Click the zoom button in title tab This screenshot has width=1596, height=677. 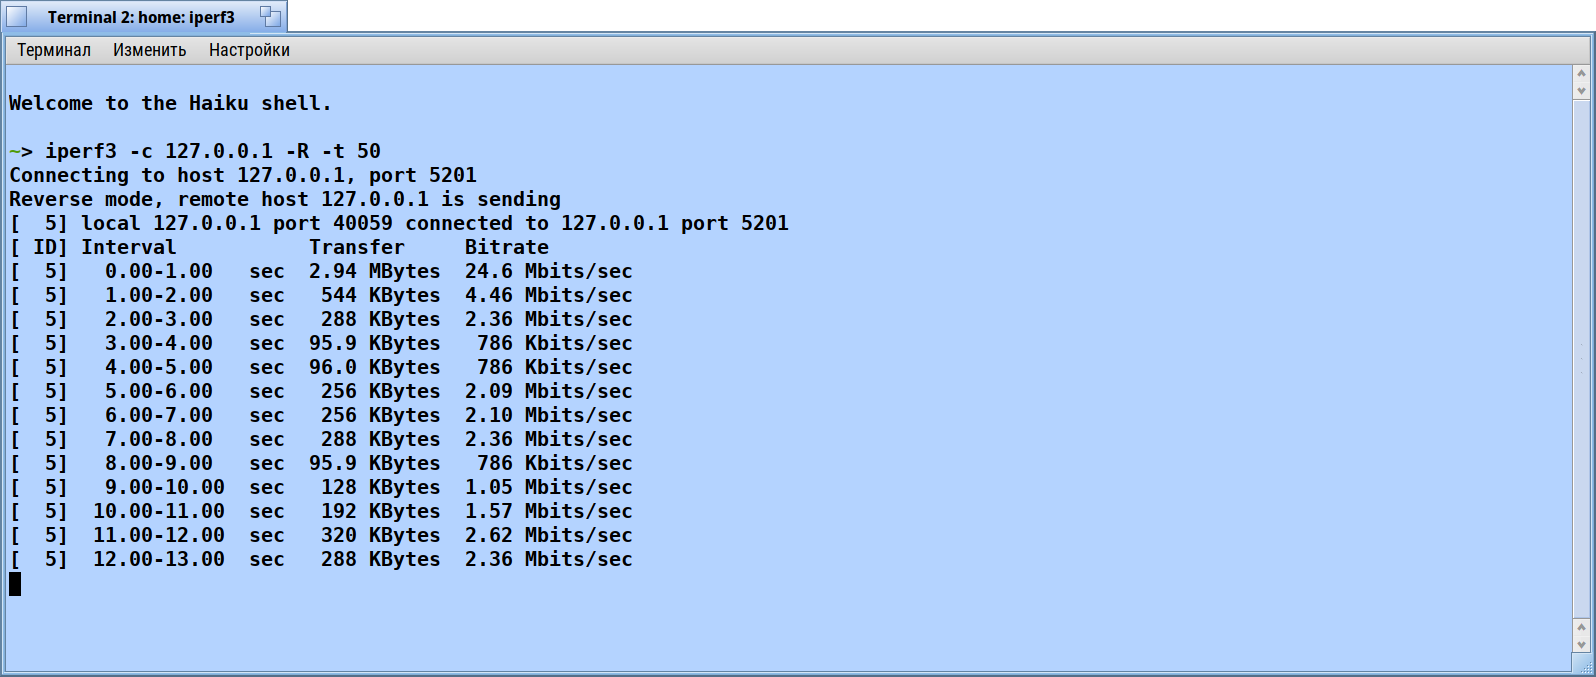pyautogui.click(x=270, y=16)
